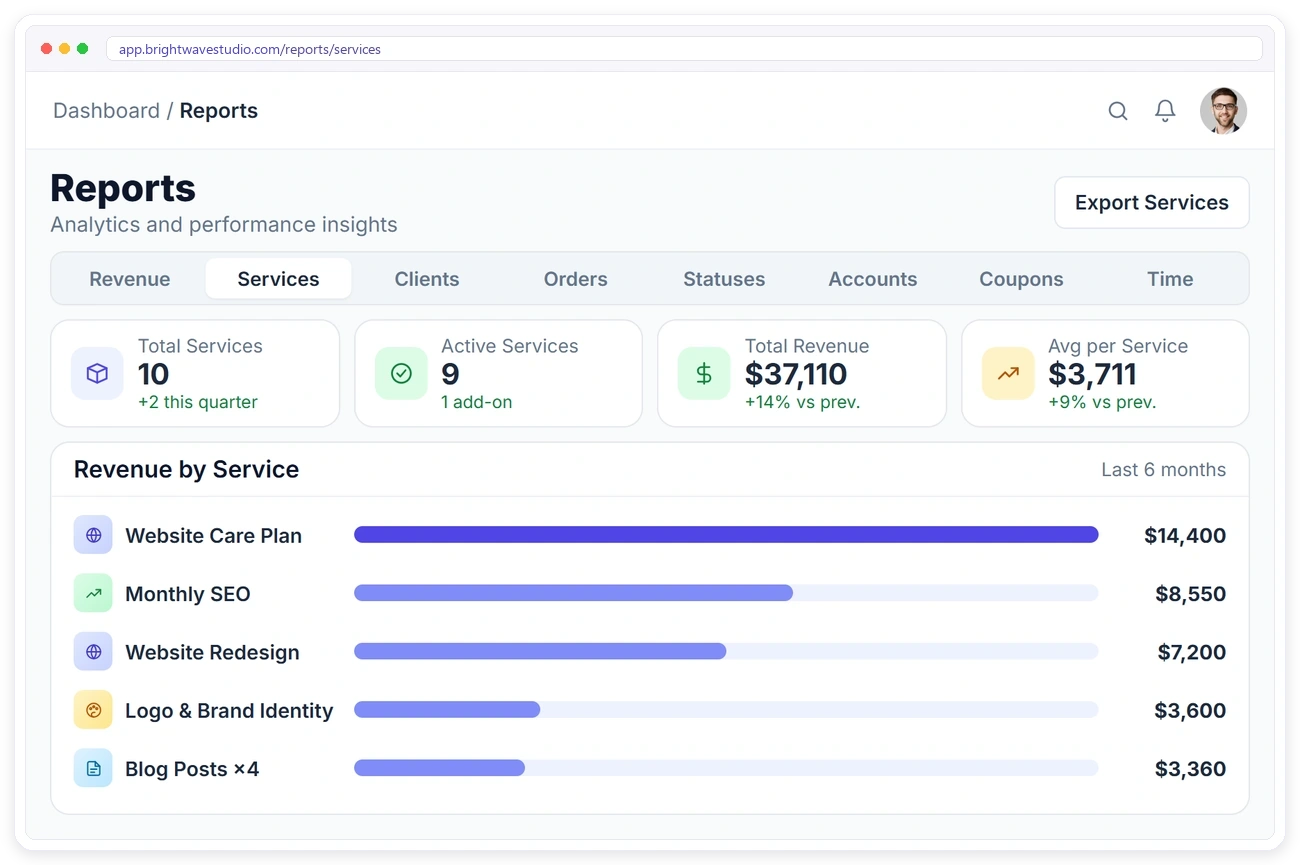Click the Avg per Service trend icon

(1008, 374)
